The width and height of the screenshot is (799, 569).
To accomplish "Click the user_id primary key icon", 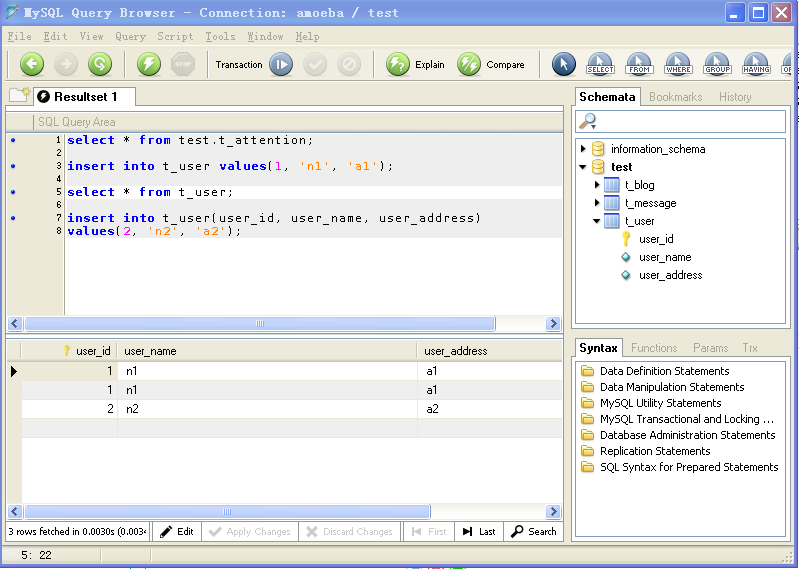I will 626,239.
